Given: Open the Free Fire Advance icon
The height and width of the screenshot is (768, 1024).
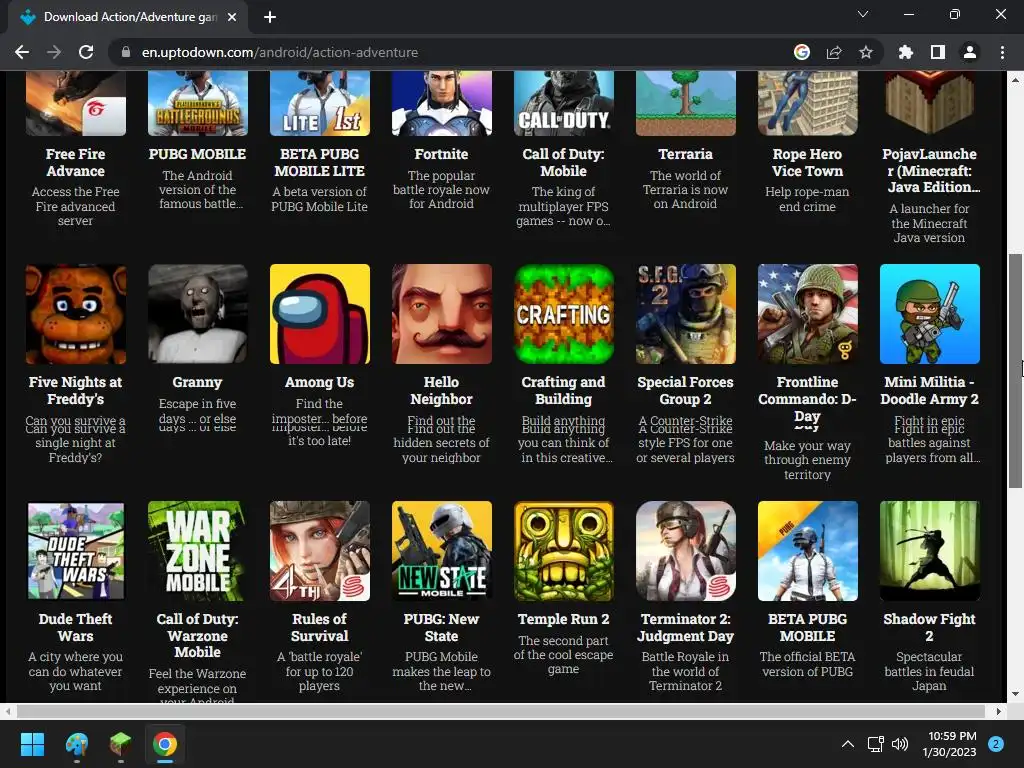Looking at the screenshot, I should (76, 104).
